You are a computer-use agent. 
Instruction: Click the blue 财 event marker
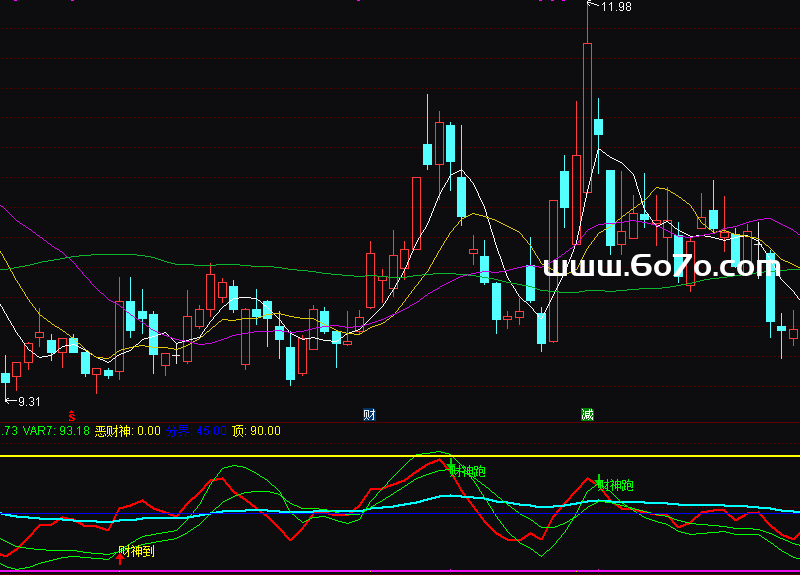click(x=369, y=414)
